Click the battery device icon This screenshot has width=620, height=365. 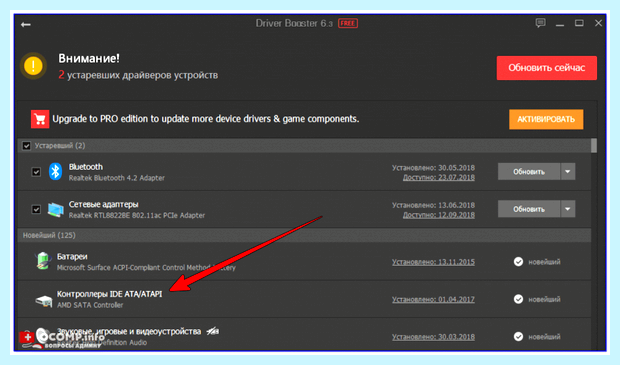[x=43, y=261]
